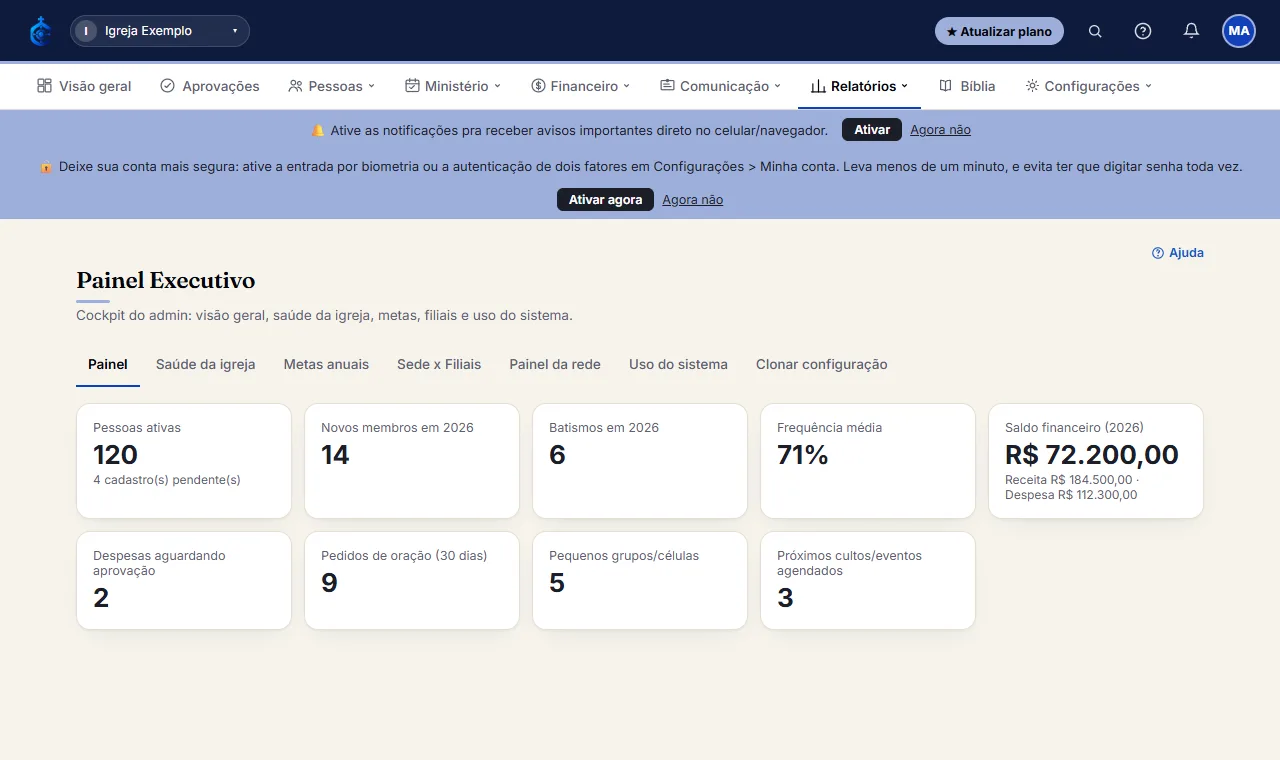Dismiss notifications banner with Agora não
This screenshot has width=1280, height=760.
tap(940, 130)
